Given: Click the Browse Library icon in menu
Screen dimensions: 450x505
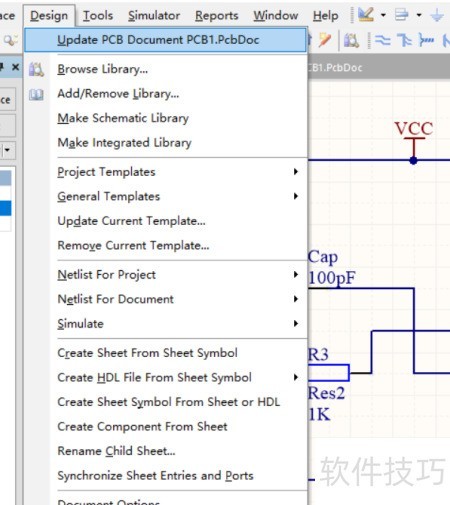Looking at the screenshot, I should pyautogui.click(x=36, y=69).
